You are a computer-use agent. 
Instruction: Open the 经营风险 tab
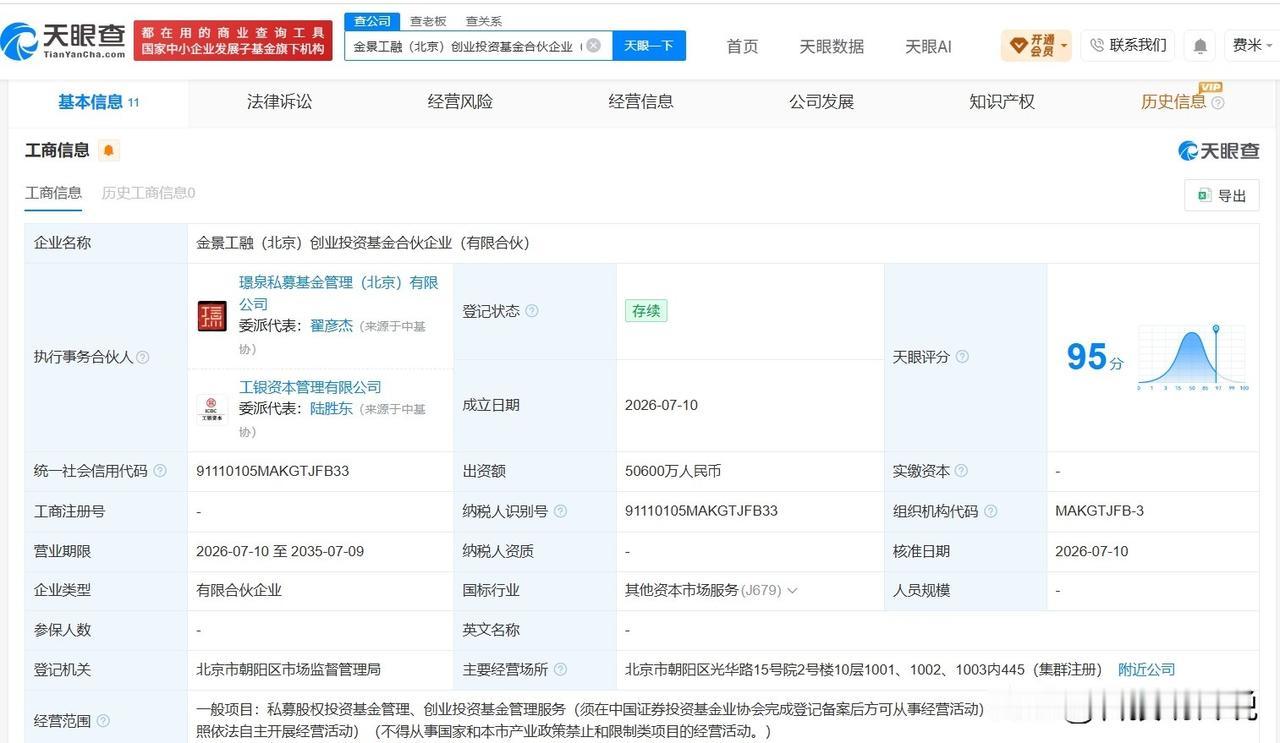(460, 102)
